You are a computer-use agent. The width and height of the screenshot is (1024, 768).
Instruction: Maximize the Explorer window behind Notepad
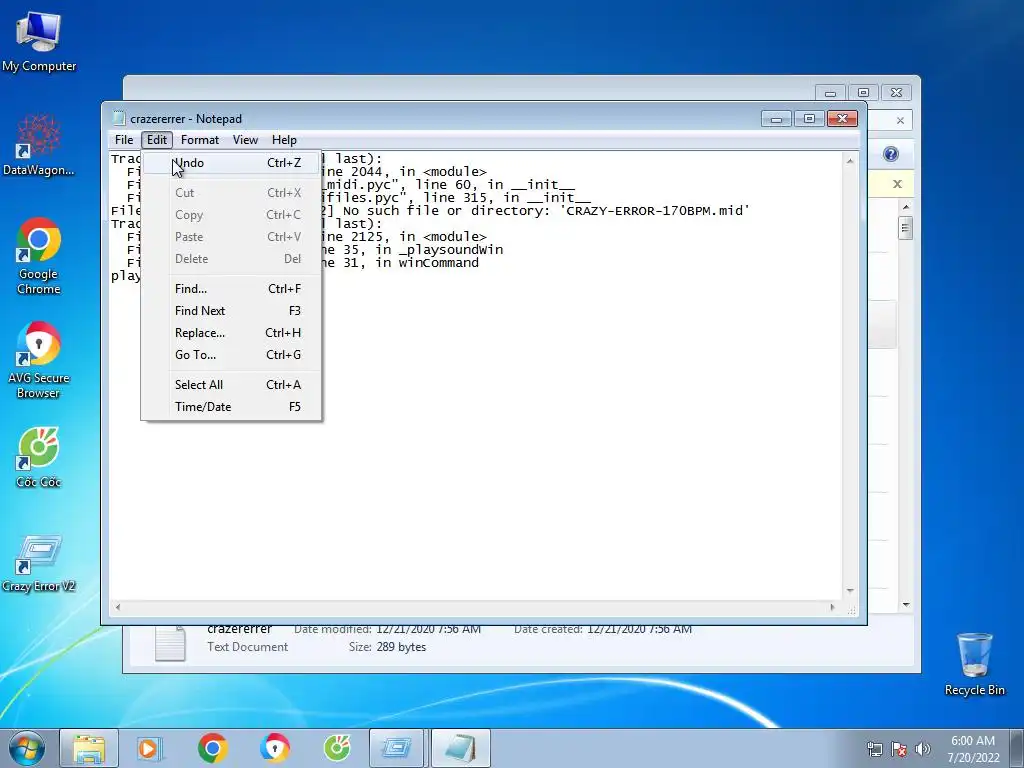pyautogui.click(x=863, y=93)
